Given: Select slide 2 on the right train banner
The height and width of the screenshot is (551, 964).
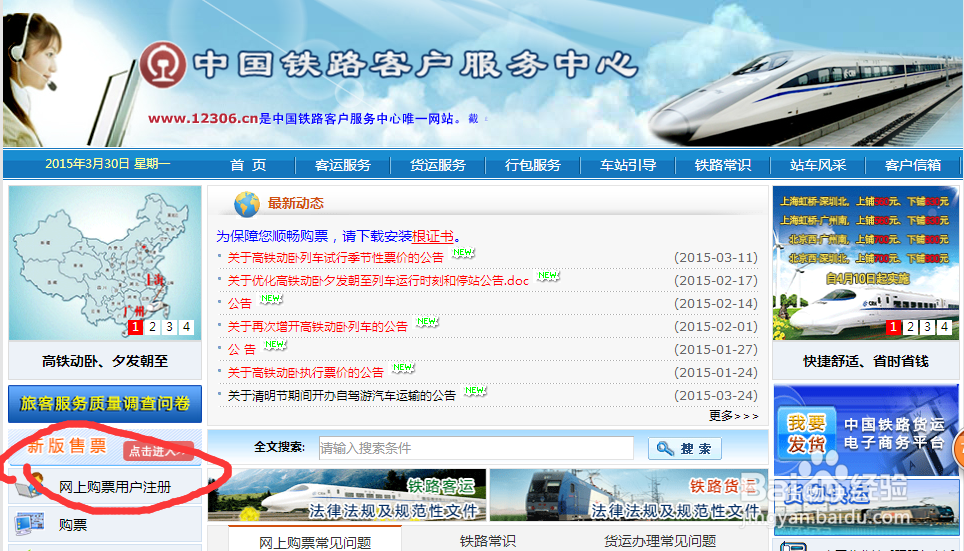Looking at the screenshot, I should click(x=911, y=327).
